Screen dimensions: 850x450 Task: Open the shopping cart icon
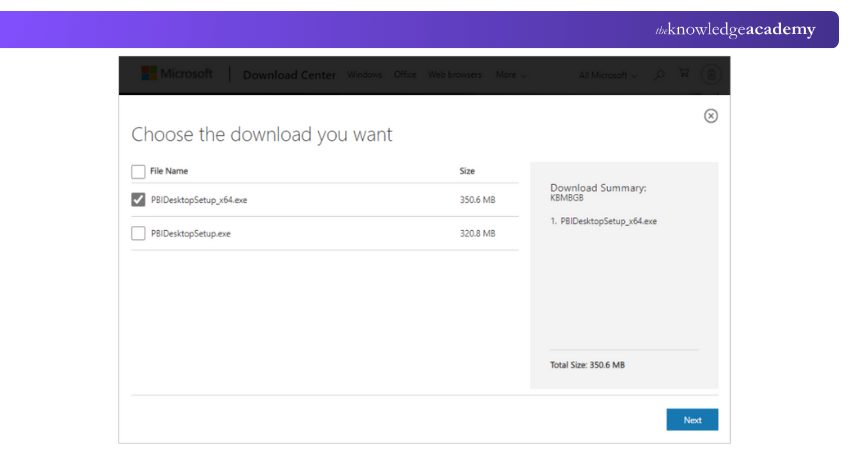point(684,73)
